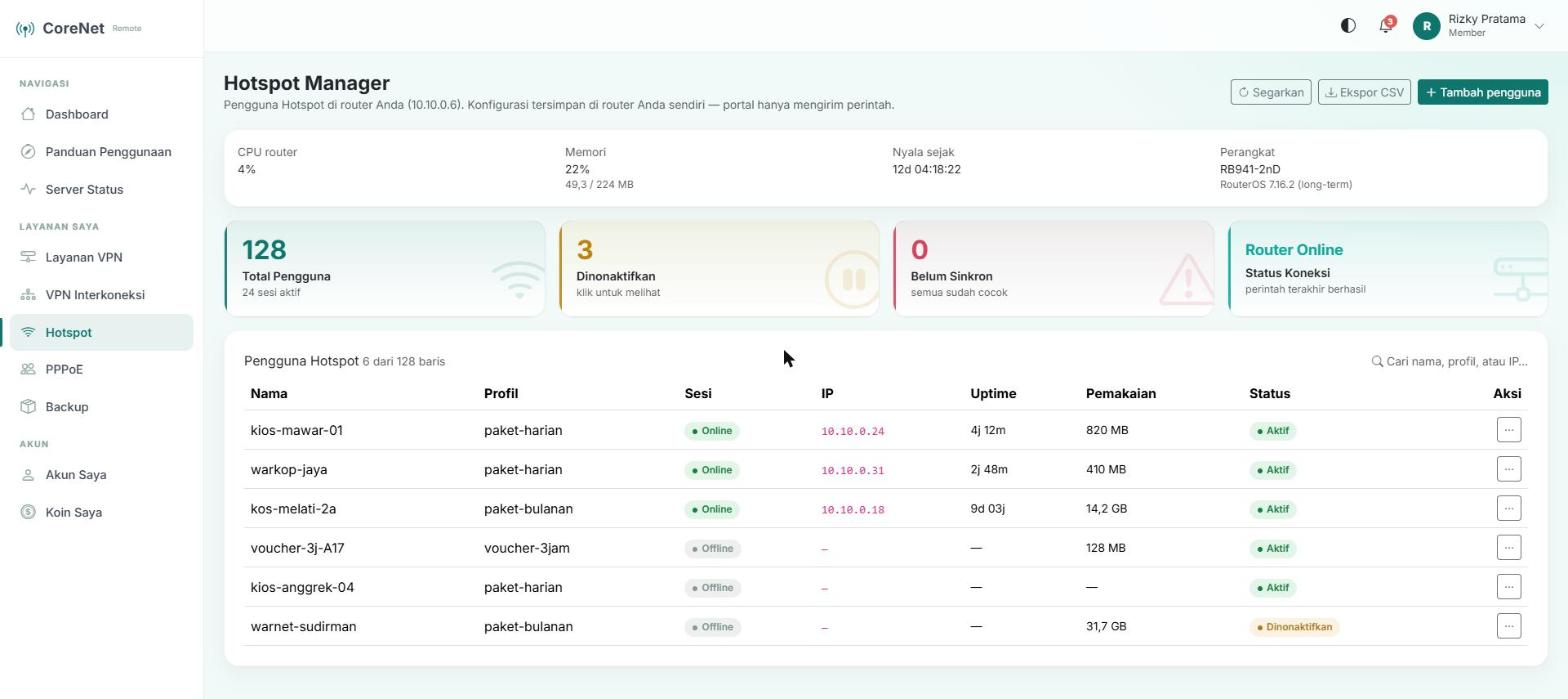Click Tambah pengguna button

[x=1483, y=92]
